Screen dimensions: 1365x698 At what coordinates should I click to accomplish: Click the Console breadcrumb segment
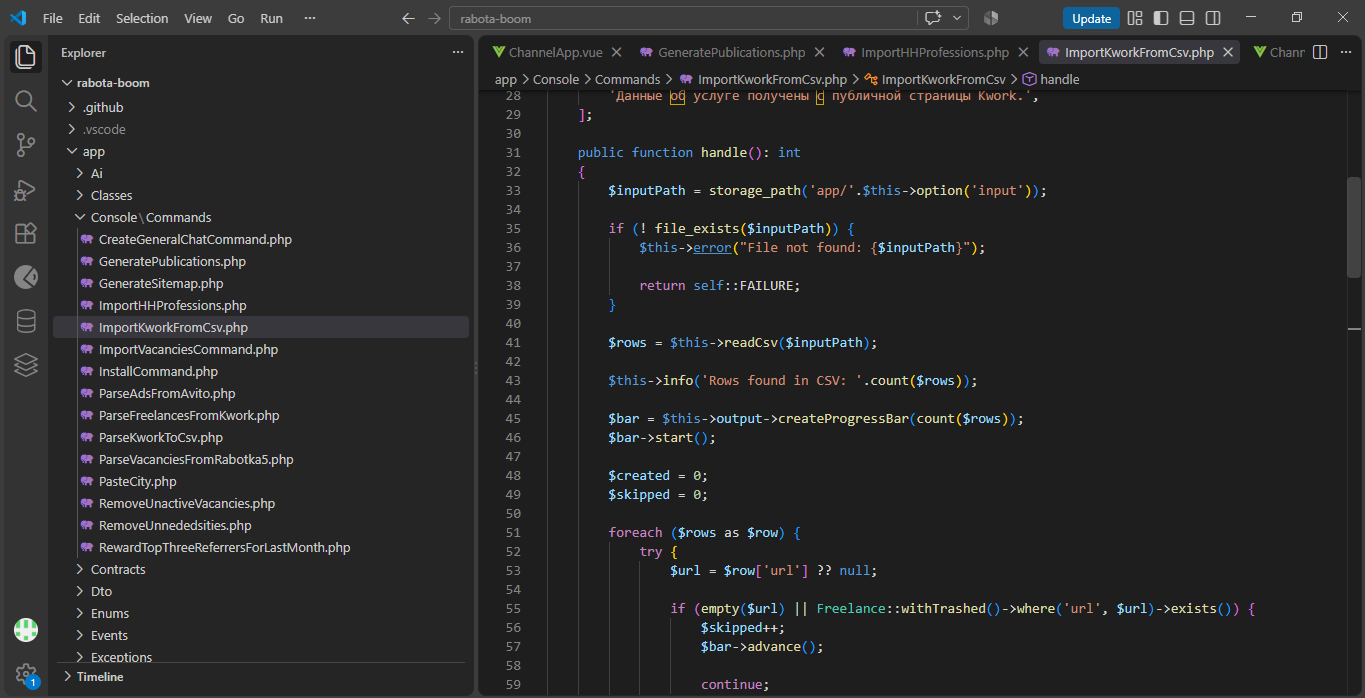click(556, 79)
